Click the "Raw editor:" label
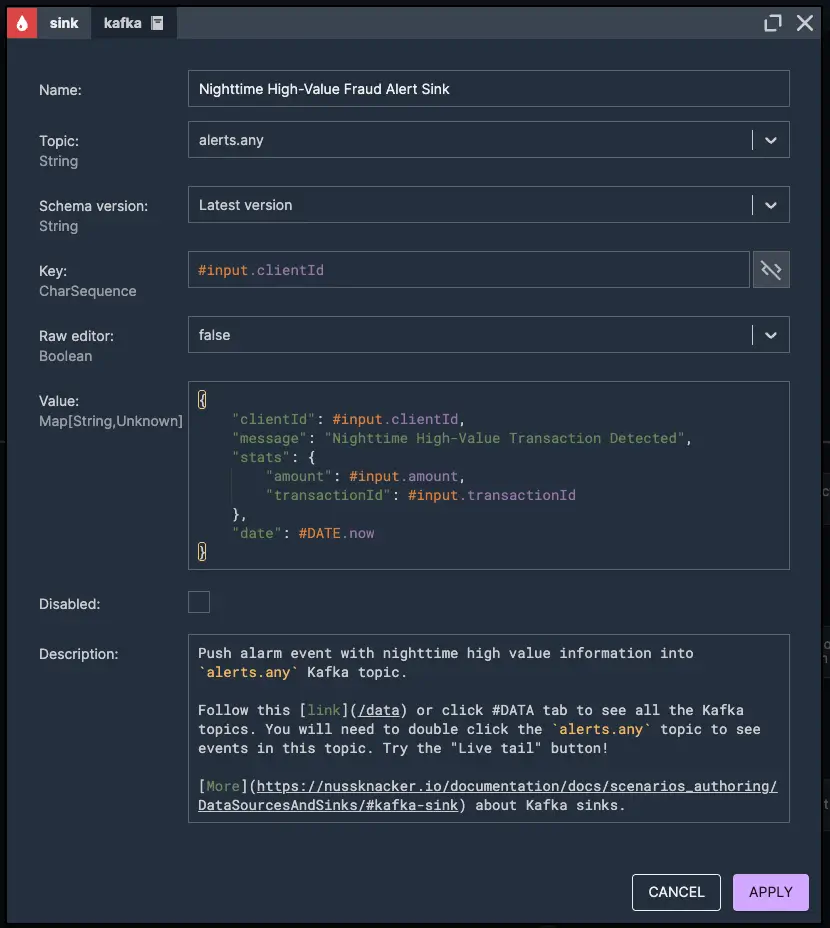The image size is (830, 928). tap(76, 336)
